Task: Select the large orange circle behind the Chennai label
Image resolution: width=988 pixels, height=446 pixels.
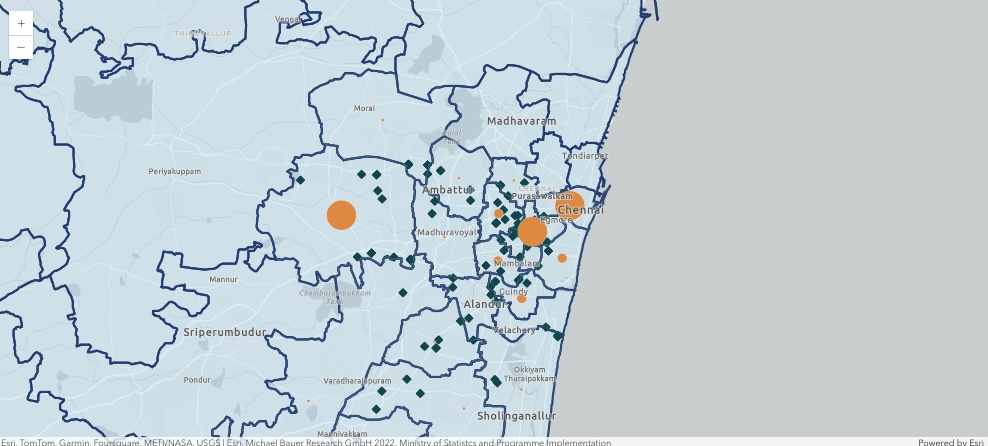Action: 570,206
